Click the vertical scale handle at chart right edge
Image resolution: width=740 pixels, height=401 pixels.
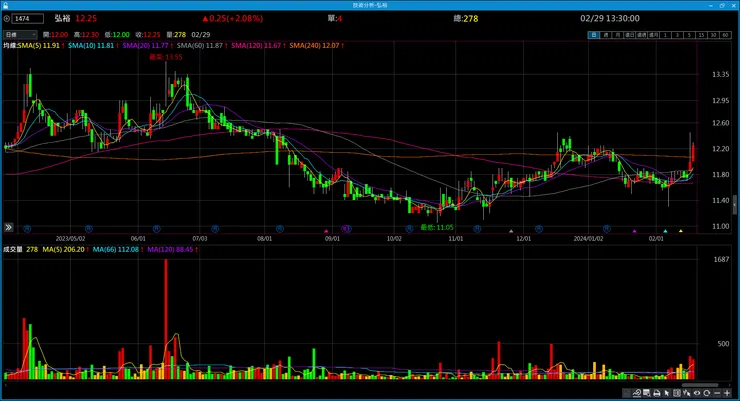click(734, 205)
